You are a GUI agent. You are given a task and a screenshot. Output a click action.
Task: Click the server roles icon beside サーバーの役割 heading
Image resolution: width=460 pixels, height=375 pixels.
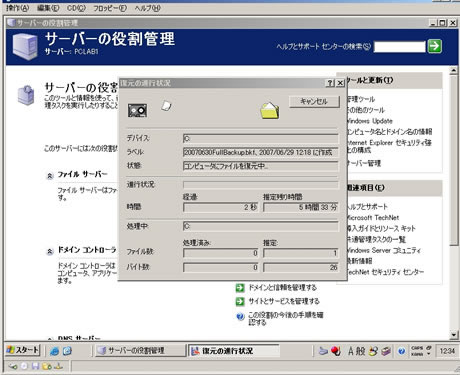tap(26, 95)
